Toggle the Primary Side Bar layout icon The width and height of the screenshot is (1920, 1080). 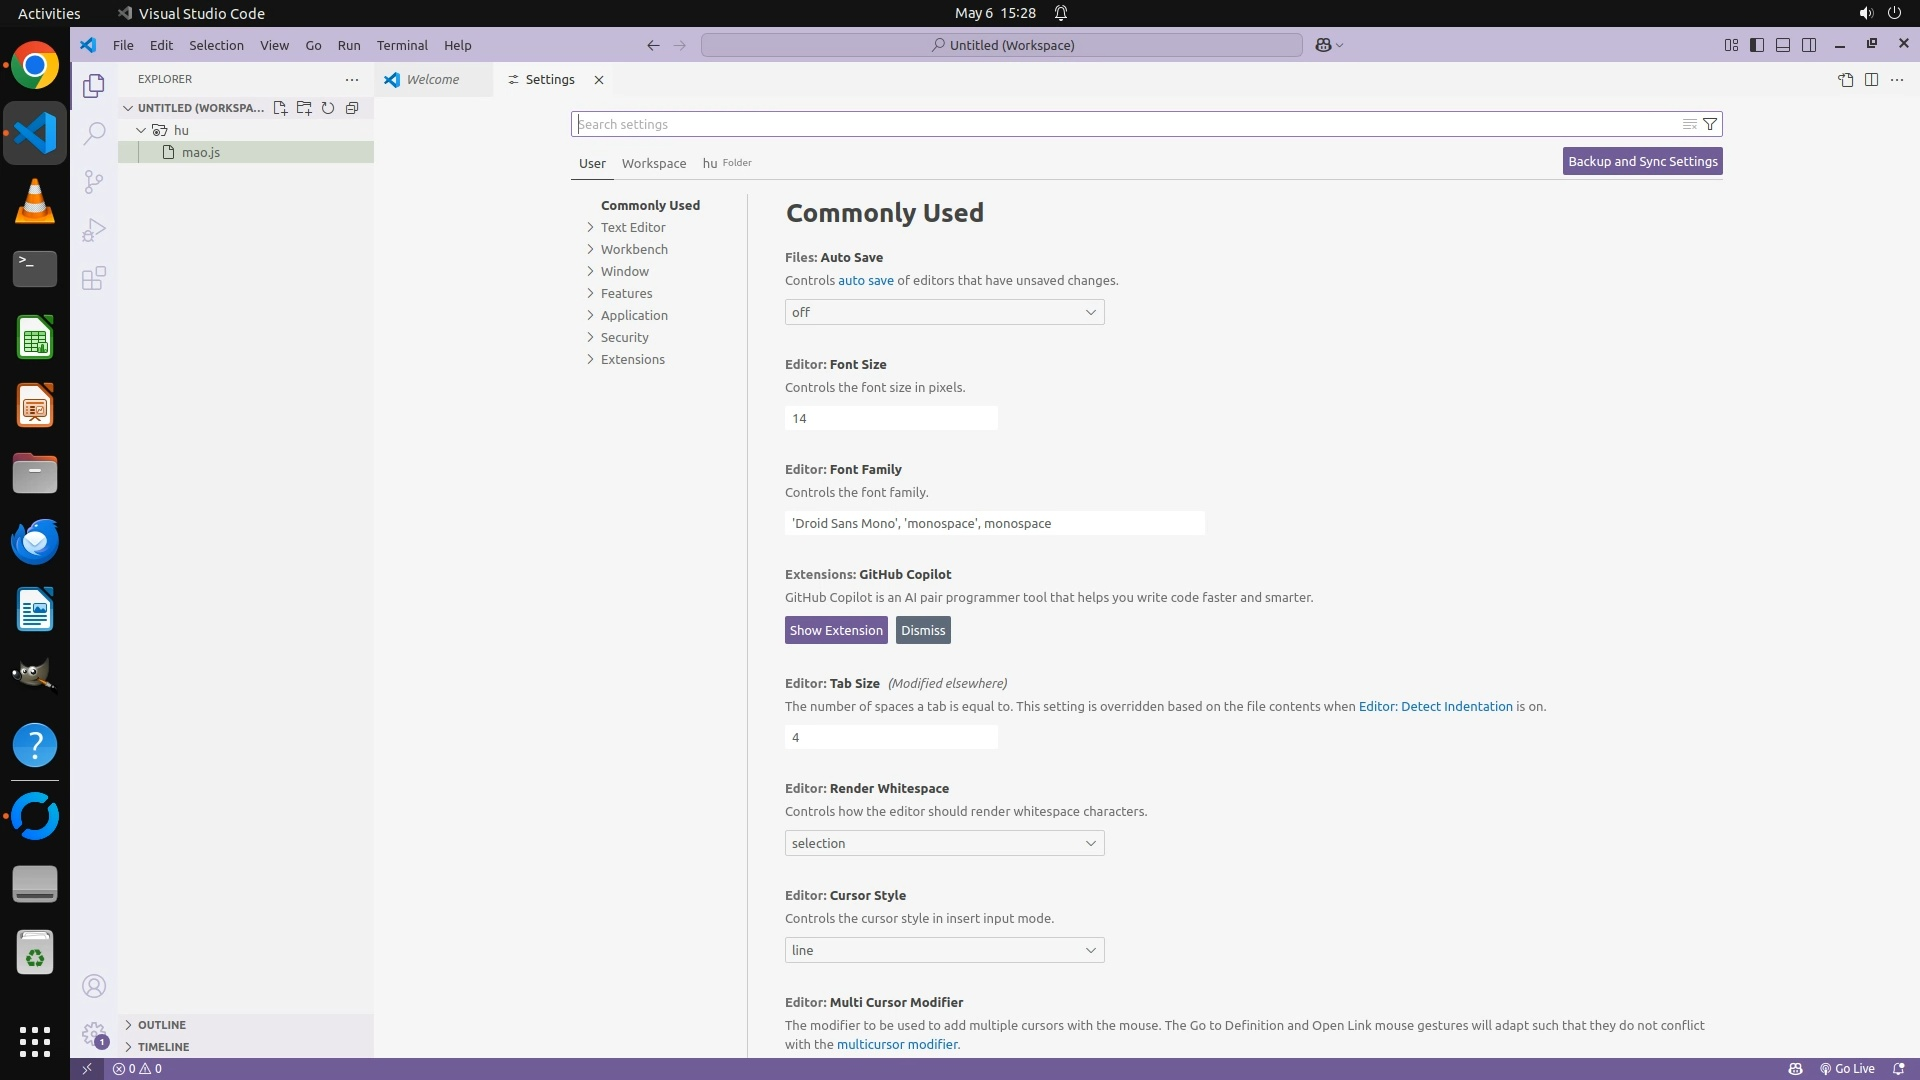tap(1757, 45)
